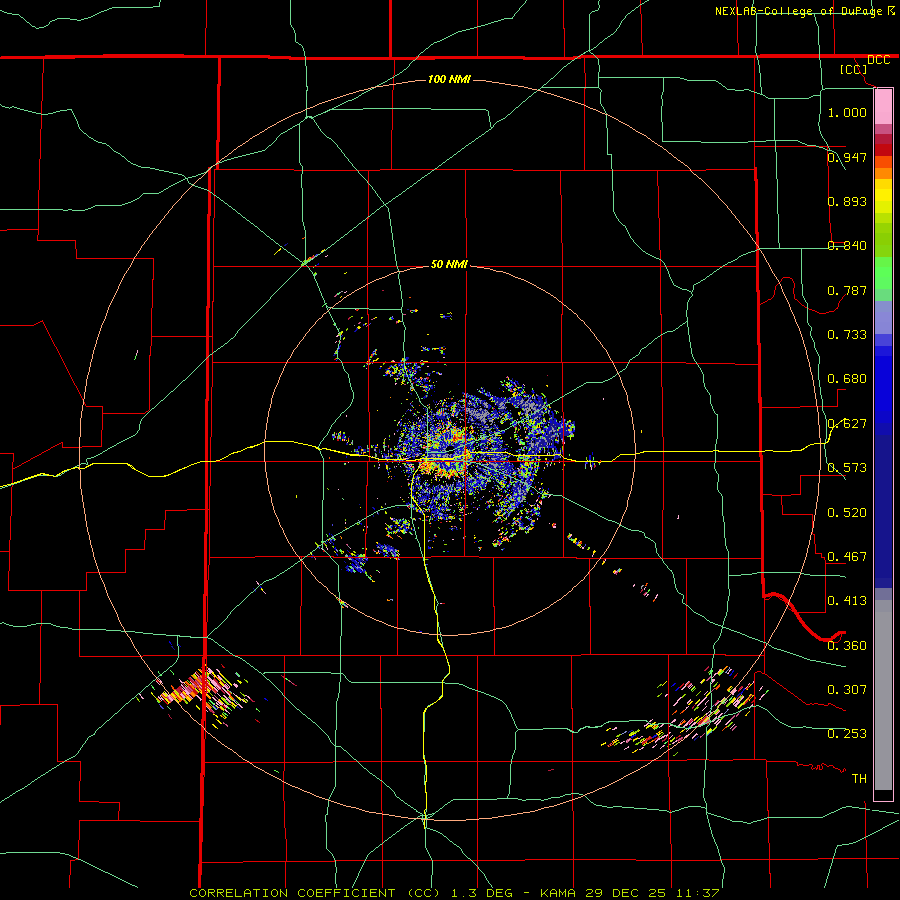
Task: Click the [CC] color scale unit label
Action: (854, 69)
